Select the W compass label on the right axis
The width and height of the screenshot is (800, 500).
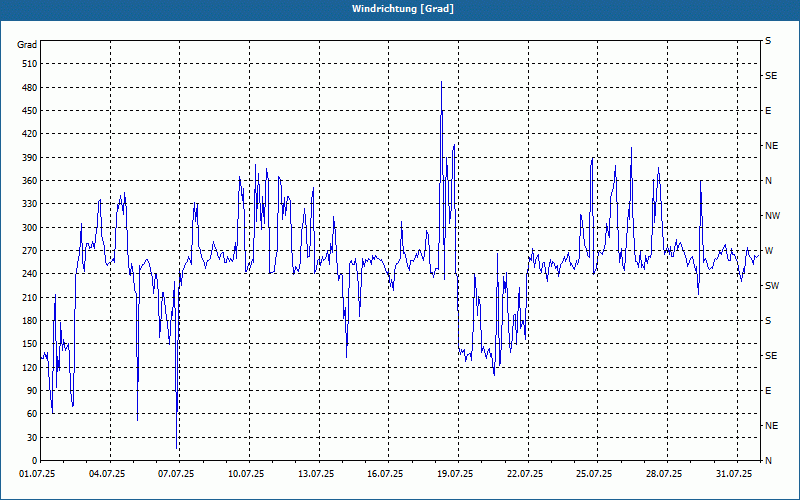click(769, 251)
